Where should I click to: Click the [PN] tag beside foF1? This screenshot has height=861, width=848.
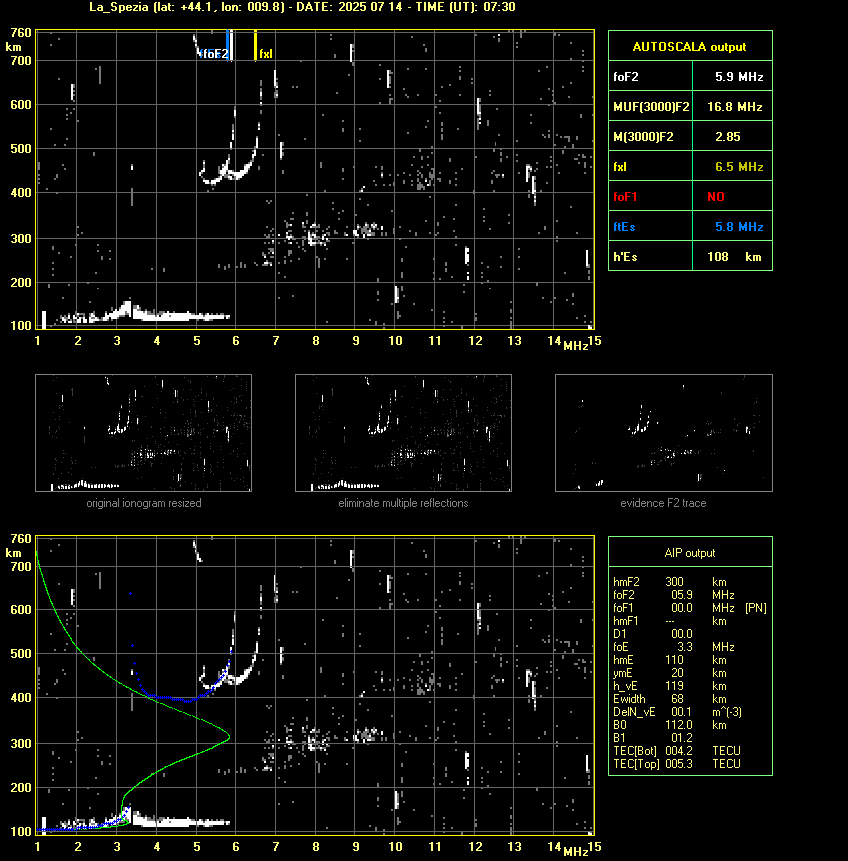pos(756,608)
